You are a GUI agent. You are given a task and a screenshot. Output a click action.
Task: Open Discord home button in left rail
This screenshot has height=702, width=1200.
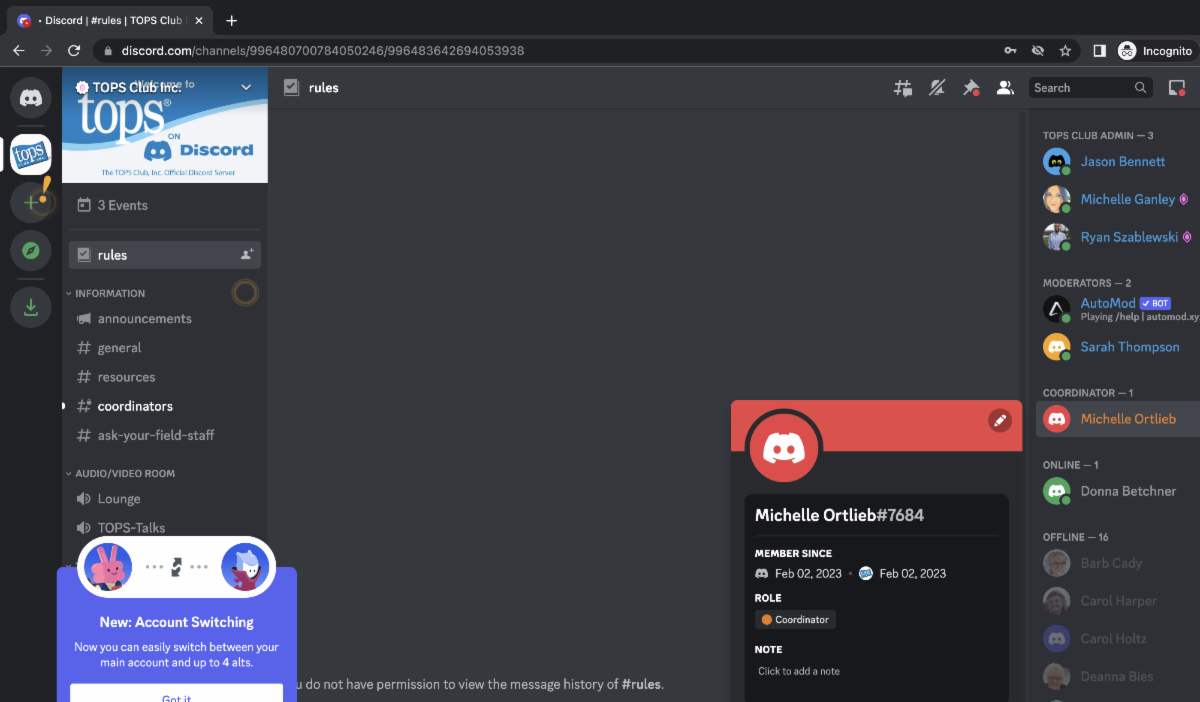click(x=30, y=97)
